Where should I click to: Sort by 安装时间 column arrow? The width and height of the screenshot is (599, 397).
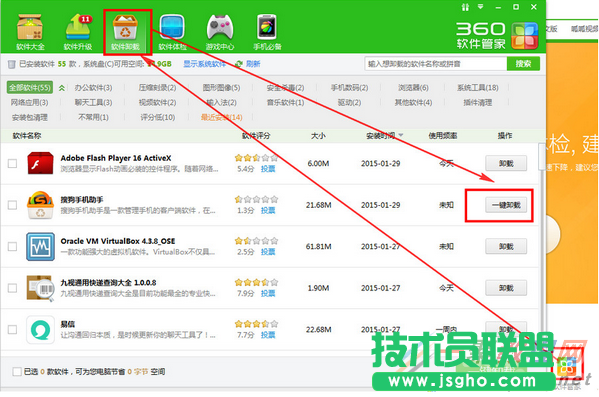point(401,135)
